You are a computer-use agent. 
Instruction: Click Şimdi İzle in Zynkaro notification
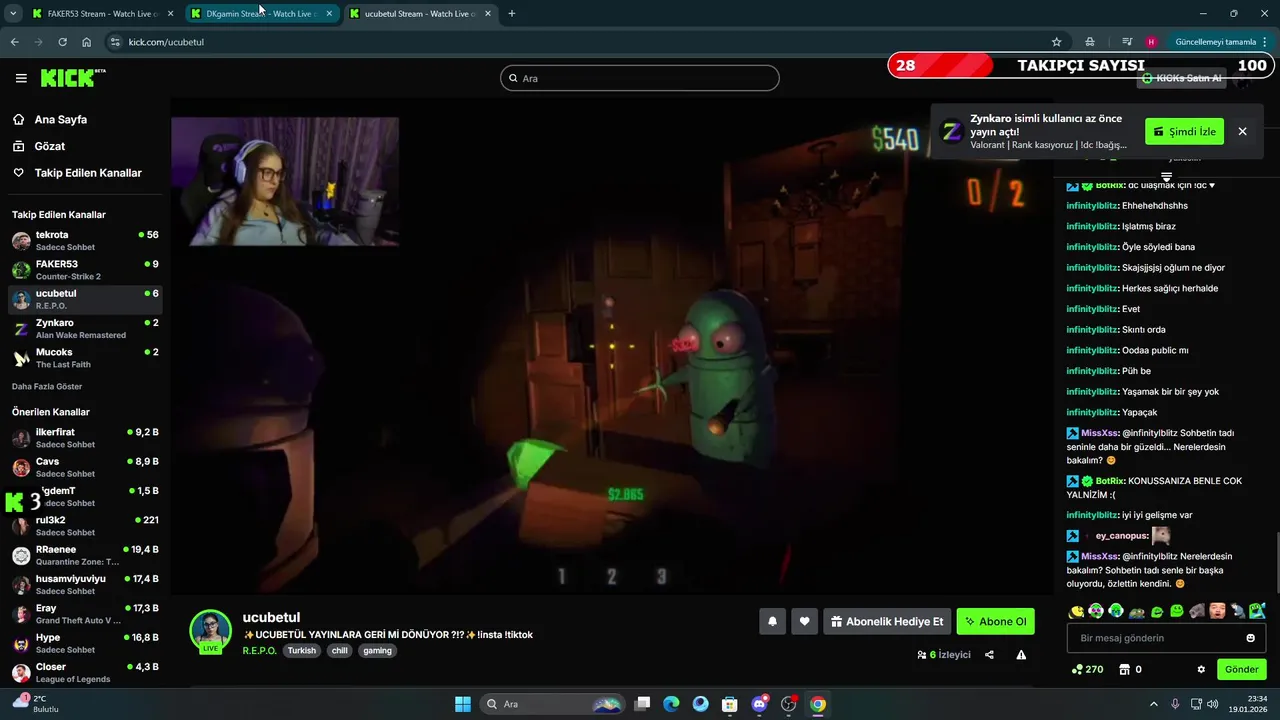(1184, 132)
